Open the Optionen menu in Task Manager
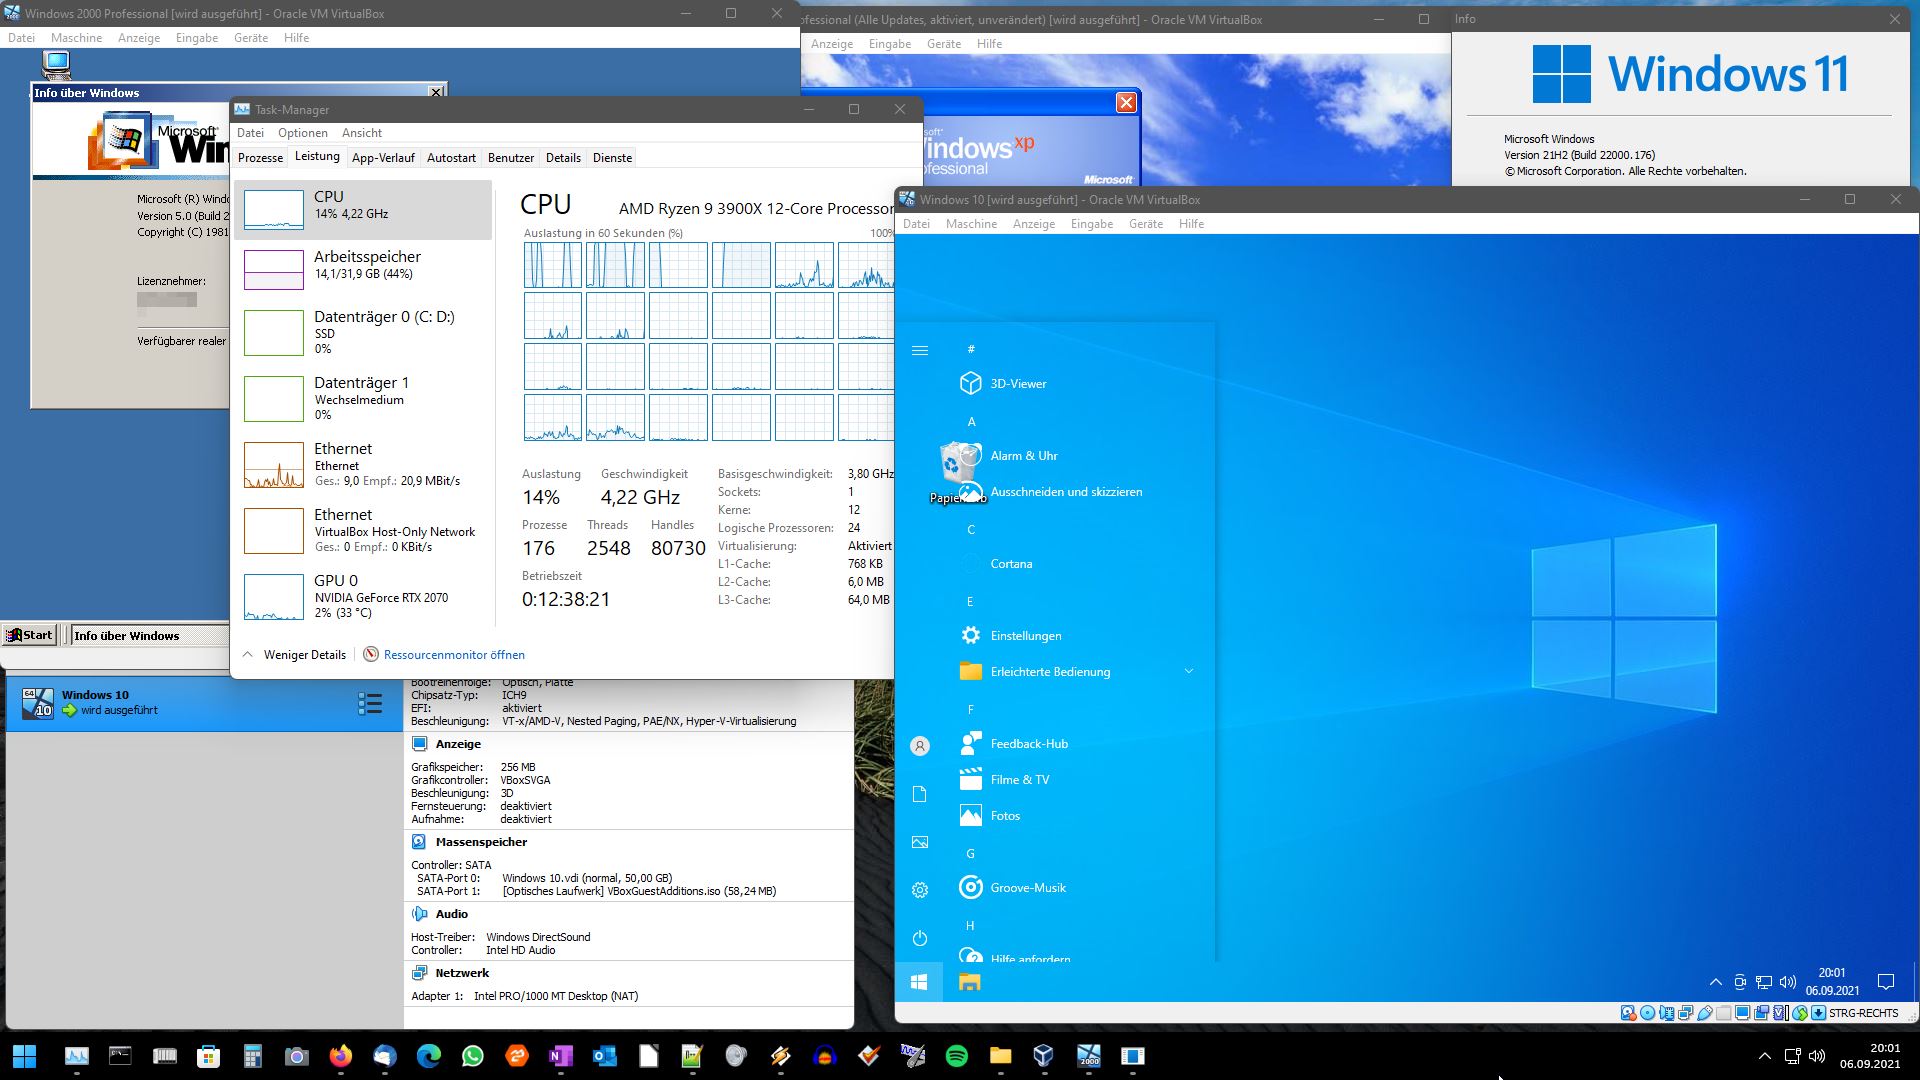The image size is (1920, 1080). coord(302,133)
